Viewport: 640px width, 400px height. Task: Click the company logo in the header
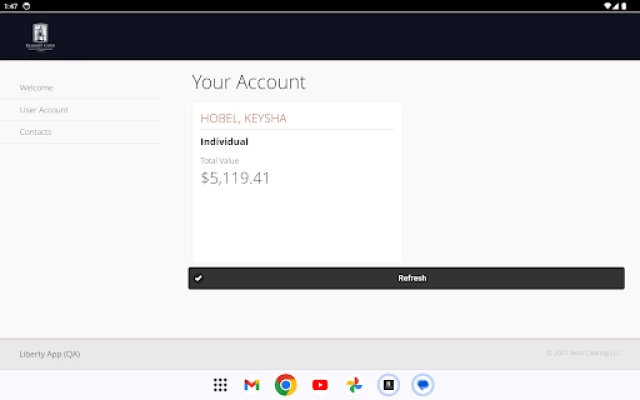point(38,37)
